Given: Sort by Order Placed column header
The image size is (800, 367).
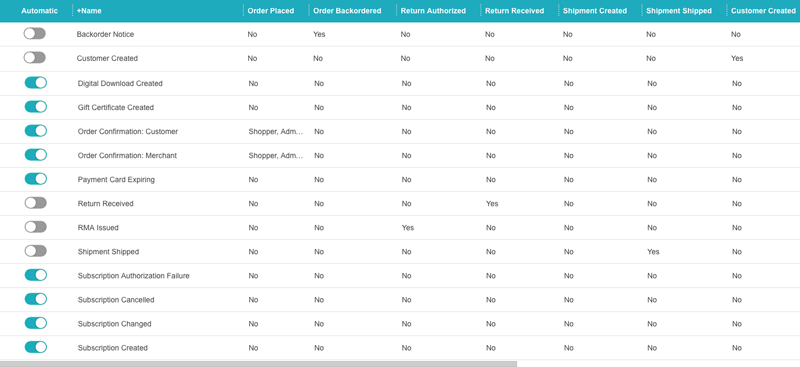Looking at the screenshot, I should pyautogui.click(x=270, y=11).
